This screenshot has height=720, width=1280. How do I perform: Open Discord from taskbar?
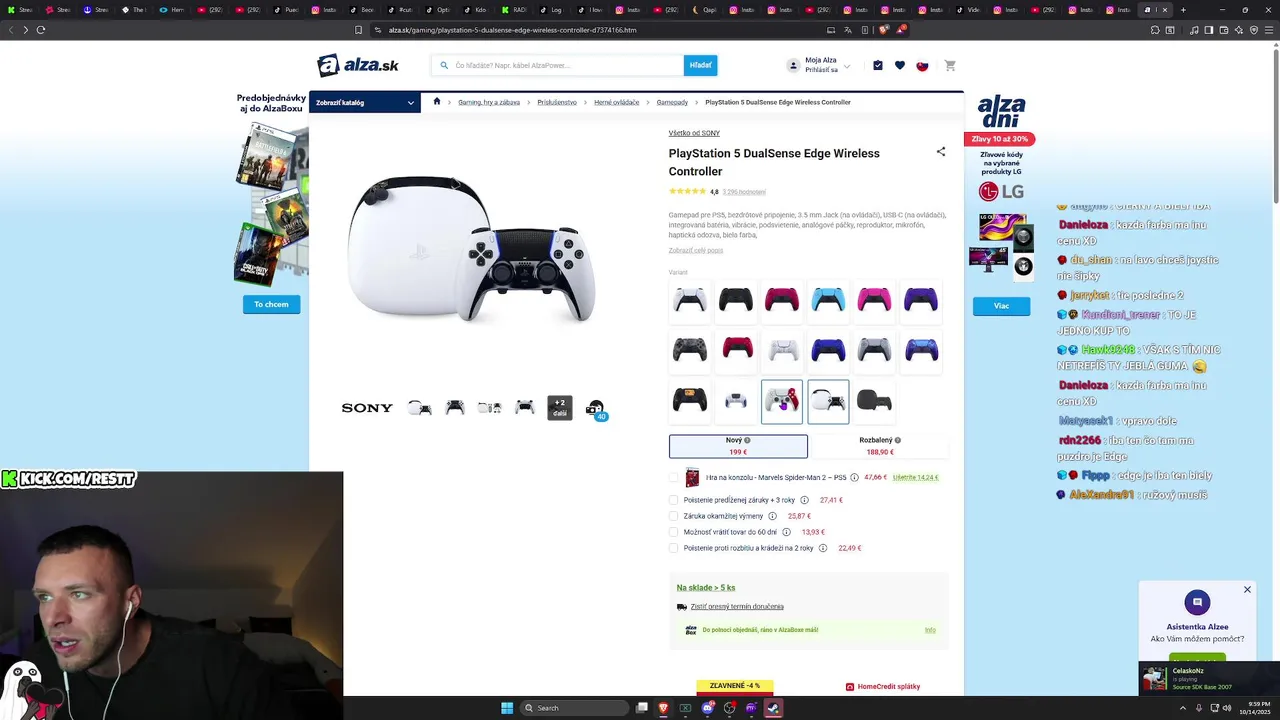point(707,708)
